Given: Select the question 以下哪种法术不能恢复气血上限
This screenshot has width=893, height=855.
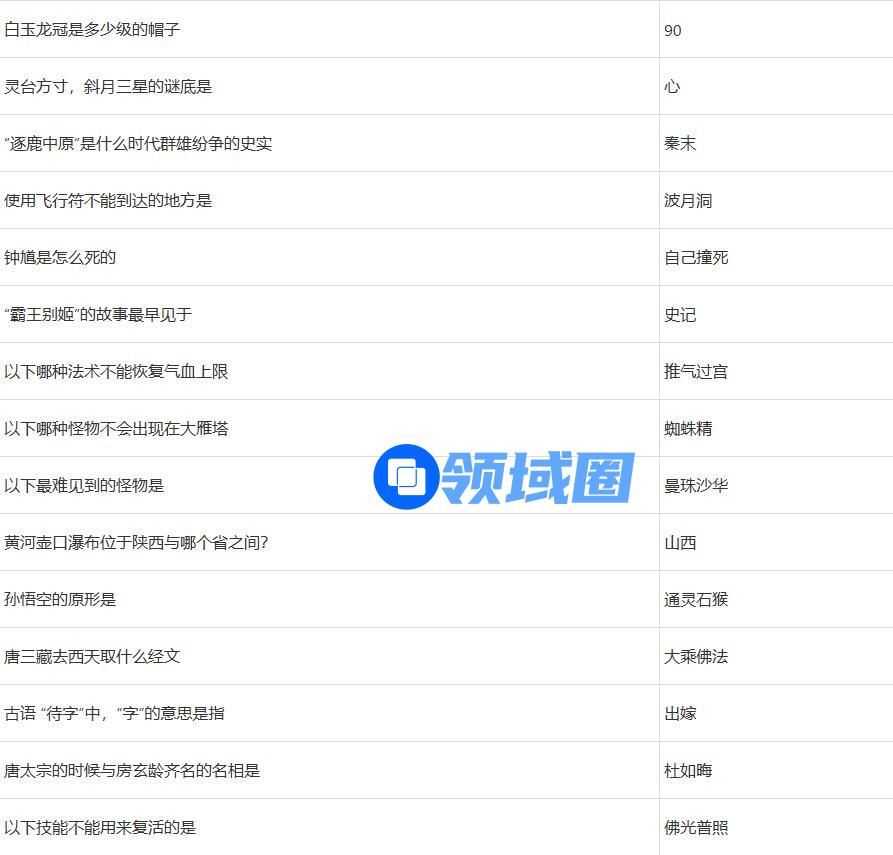Looking at the screenshot, I should click(116, 372).
